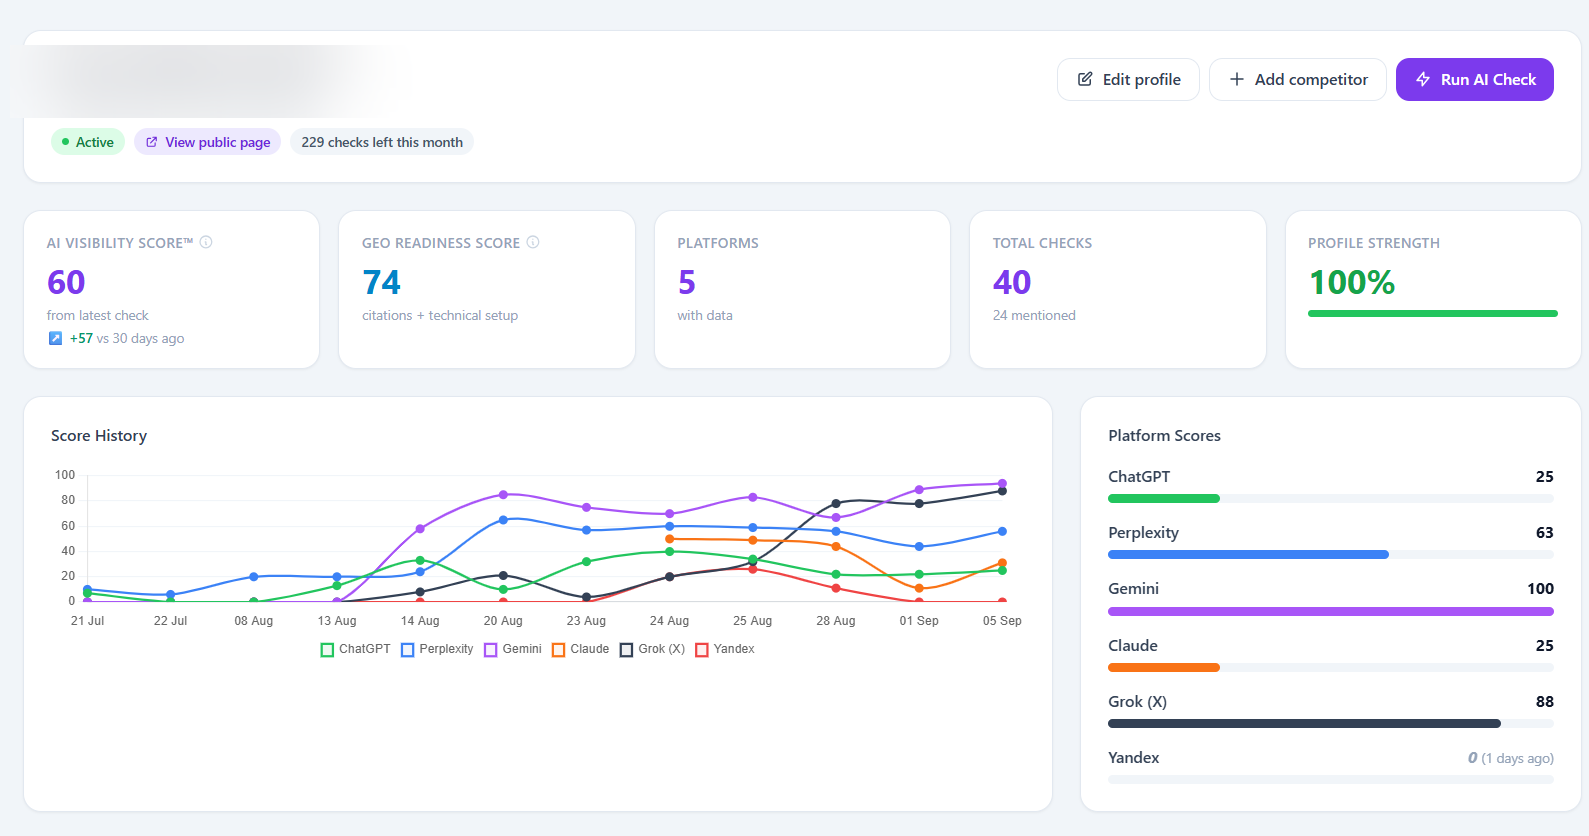Click the Active status badge

click(88, 142)
